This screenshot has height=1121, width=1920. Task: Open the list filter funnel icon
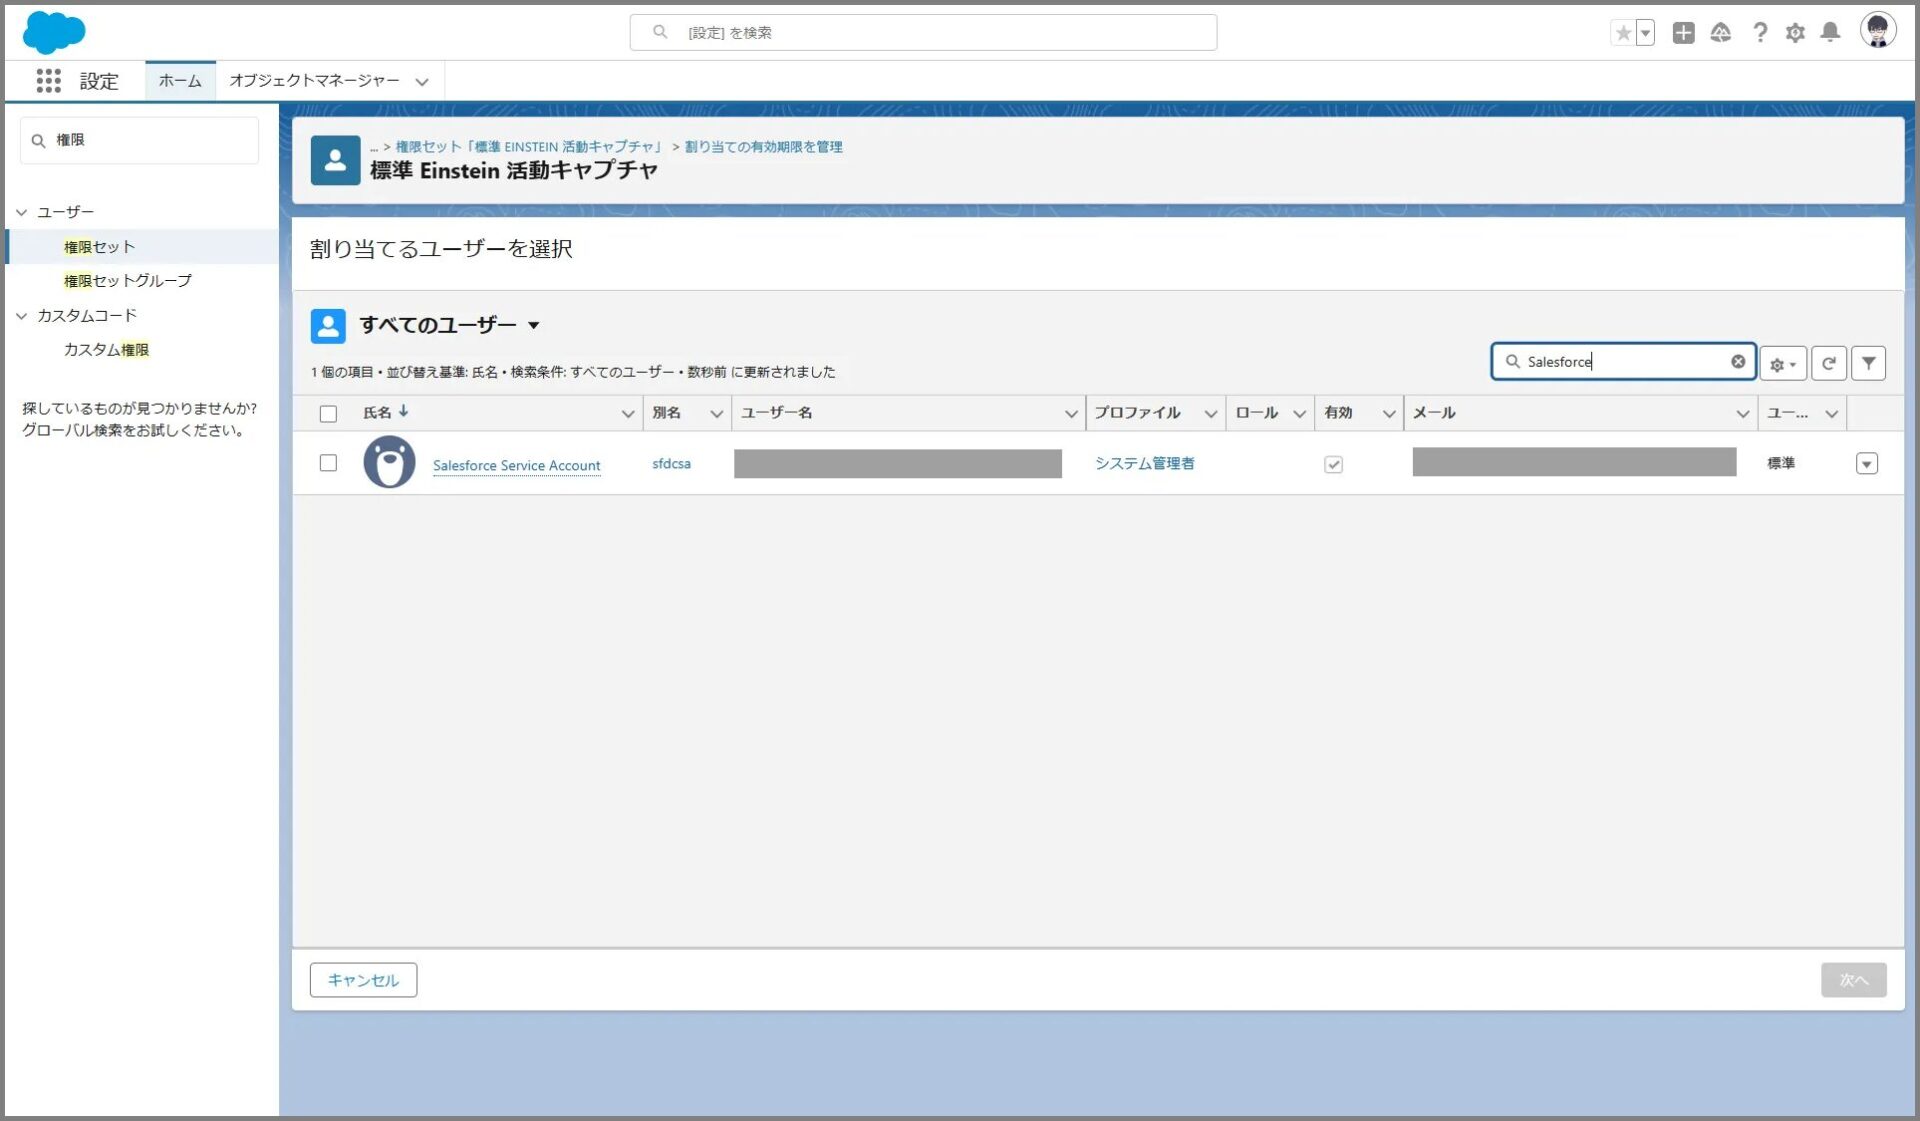(1868, 364)
